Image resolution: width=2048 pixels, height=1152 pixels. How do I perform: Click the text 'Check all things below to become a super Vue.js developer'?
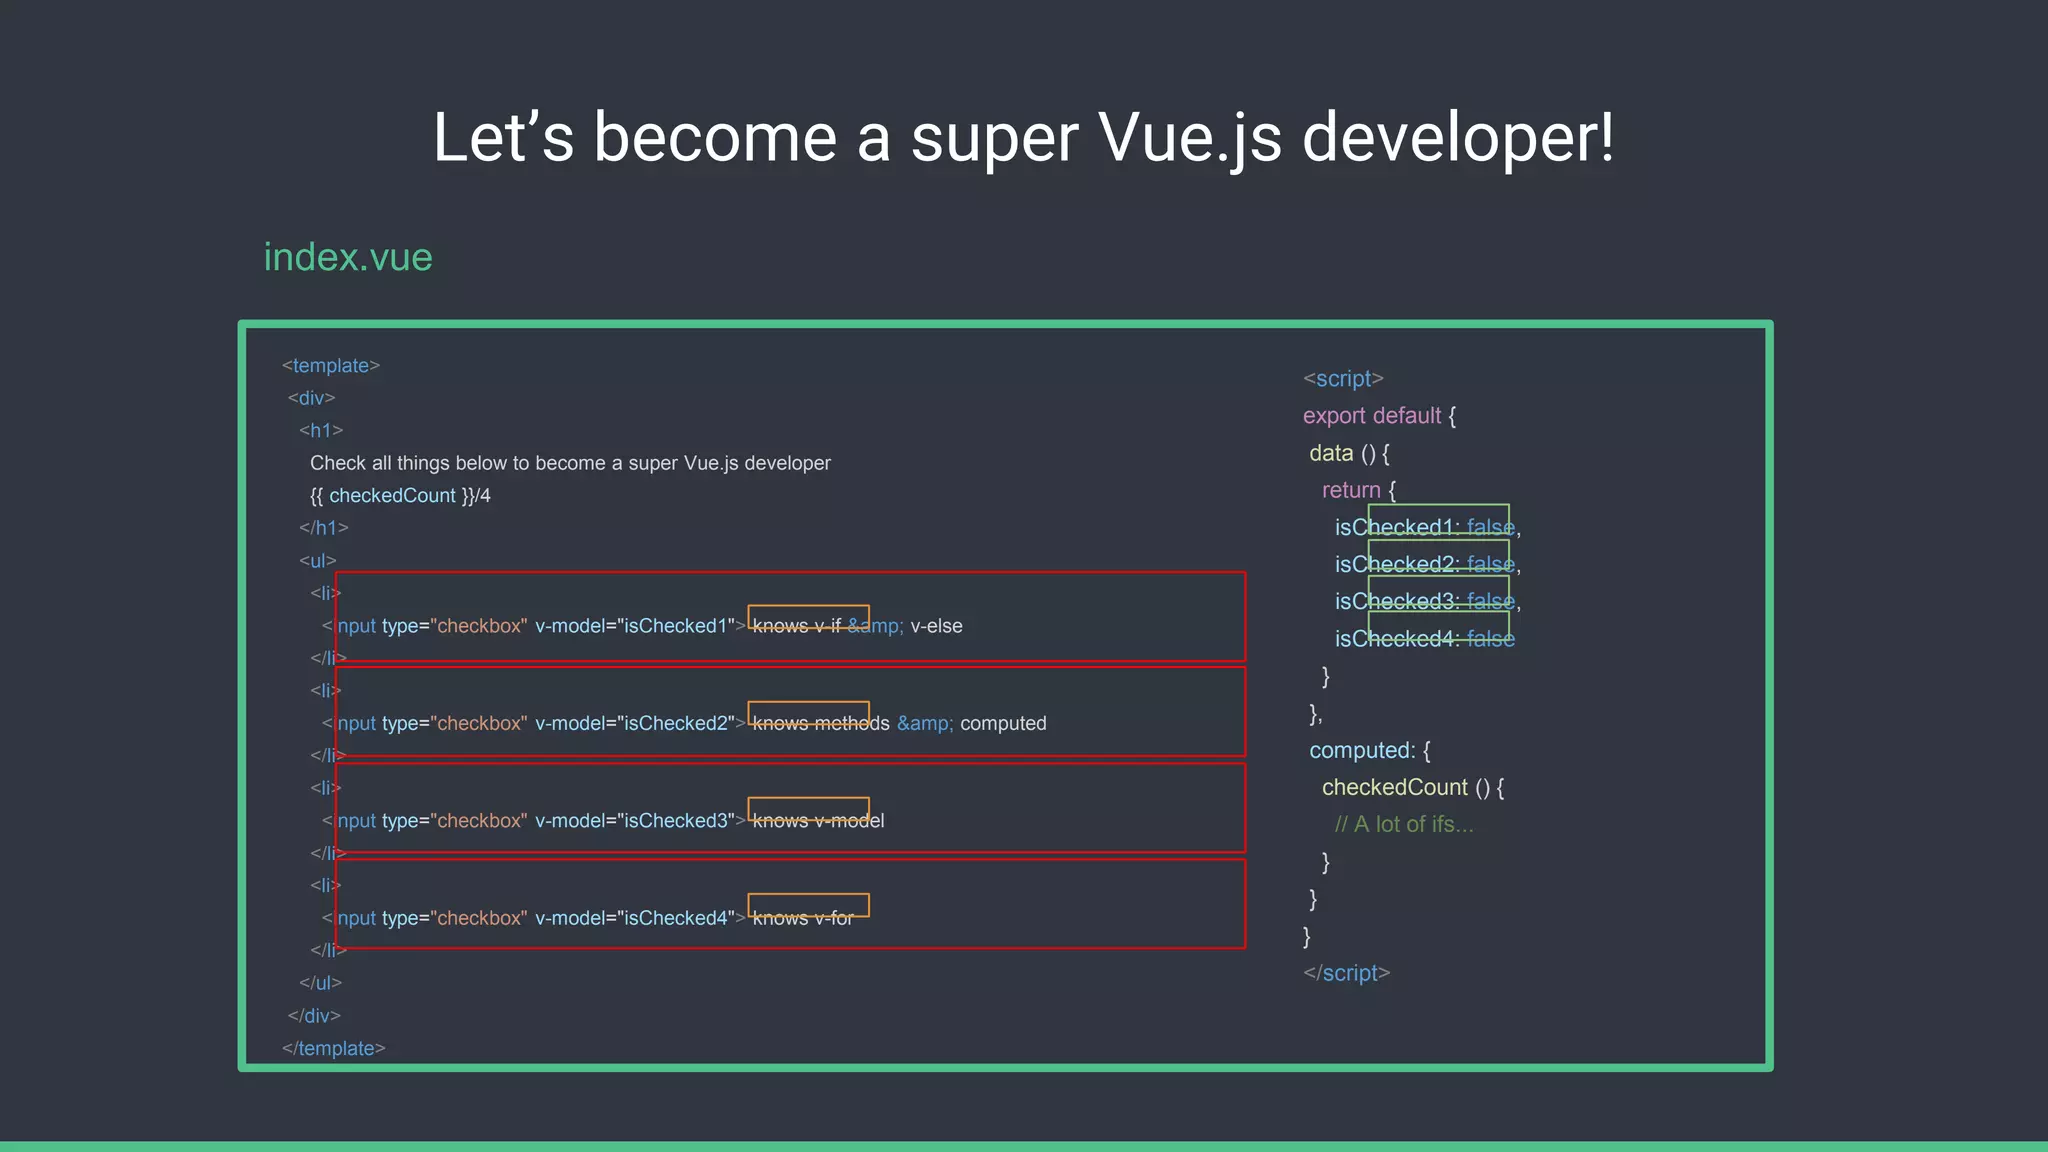(x=570, y=463)
